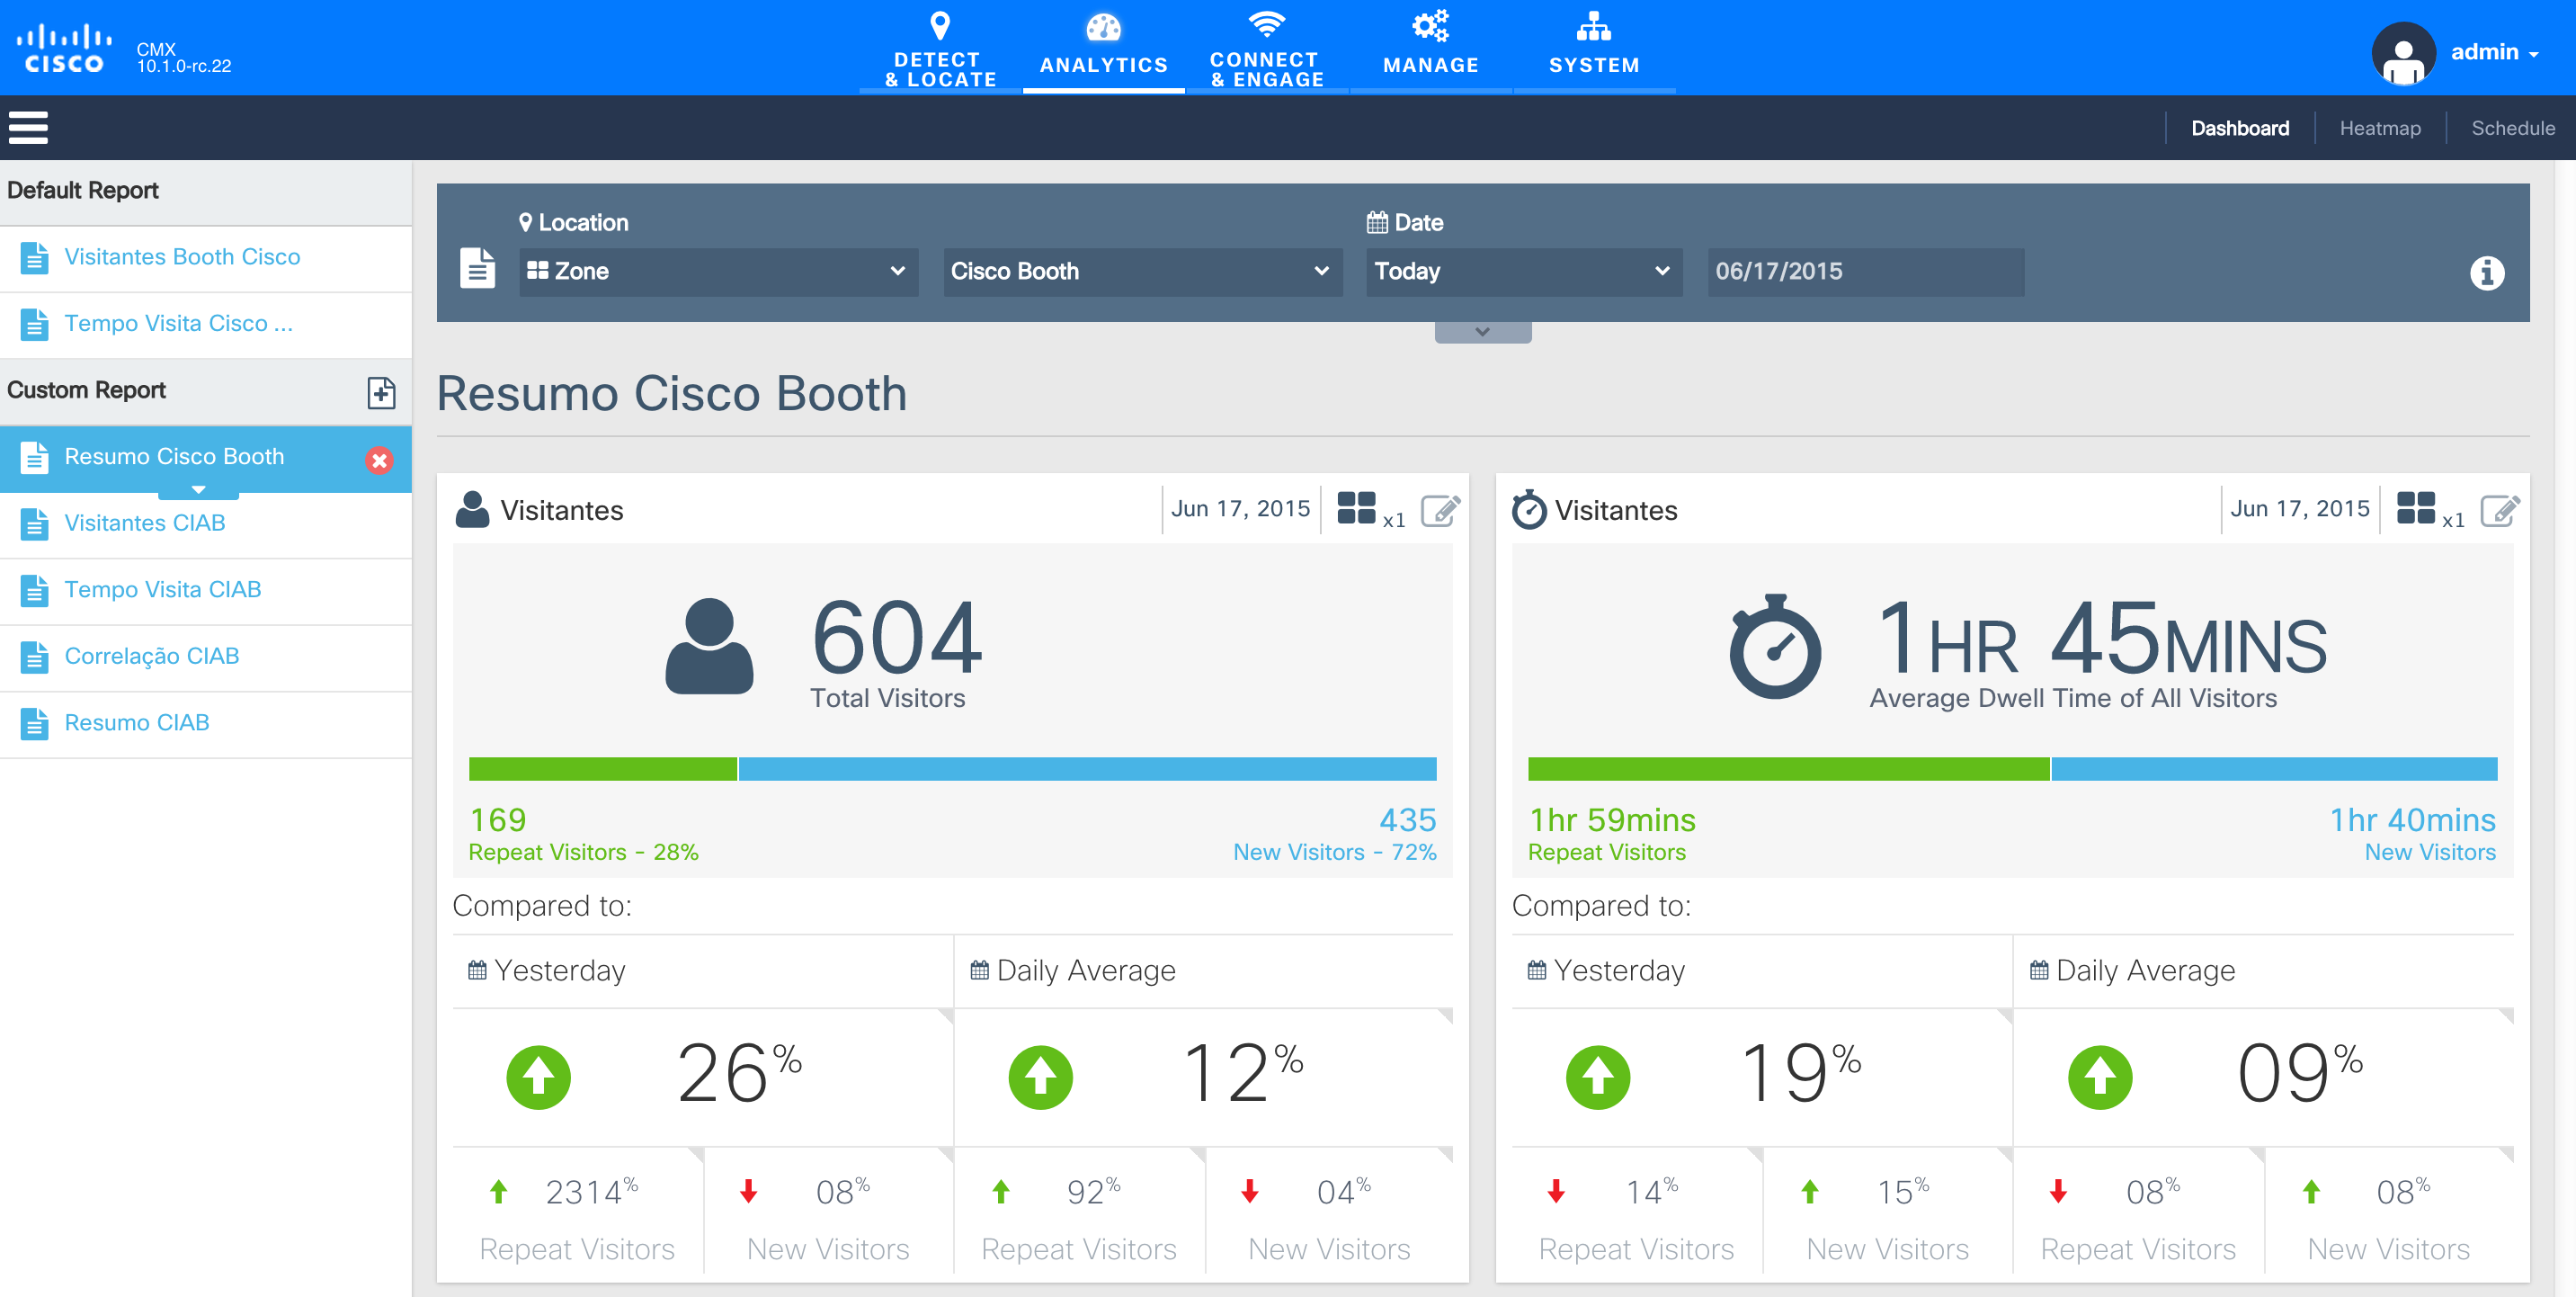This screenshot has width=2576, height=1297.
Task: Click the report icon in filter bar
Action: tap(477, 268)
